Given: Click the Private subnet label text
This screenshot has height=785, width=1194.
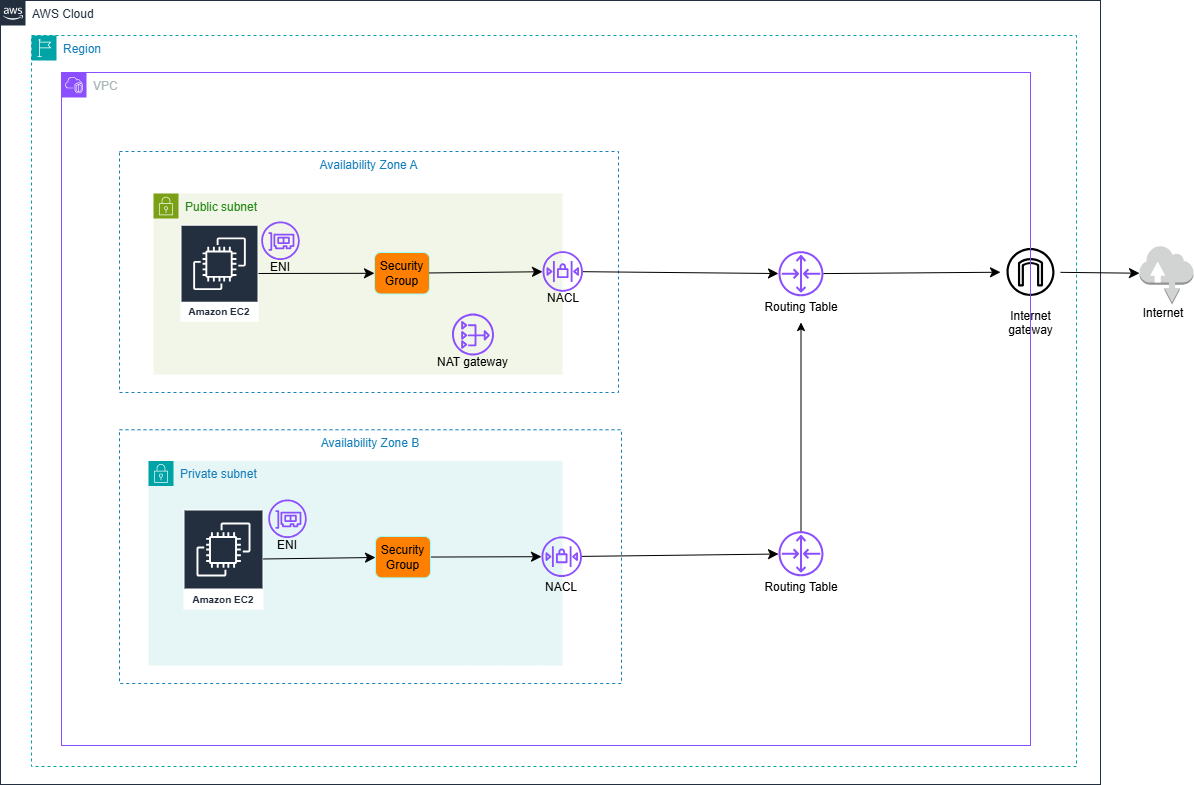Looking at the screenshot, I should coord(218,473).
